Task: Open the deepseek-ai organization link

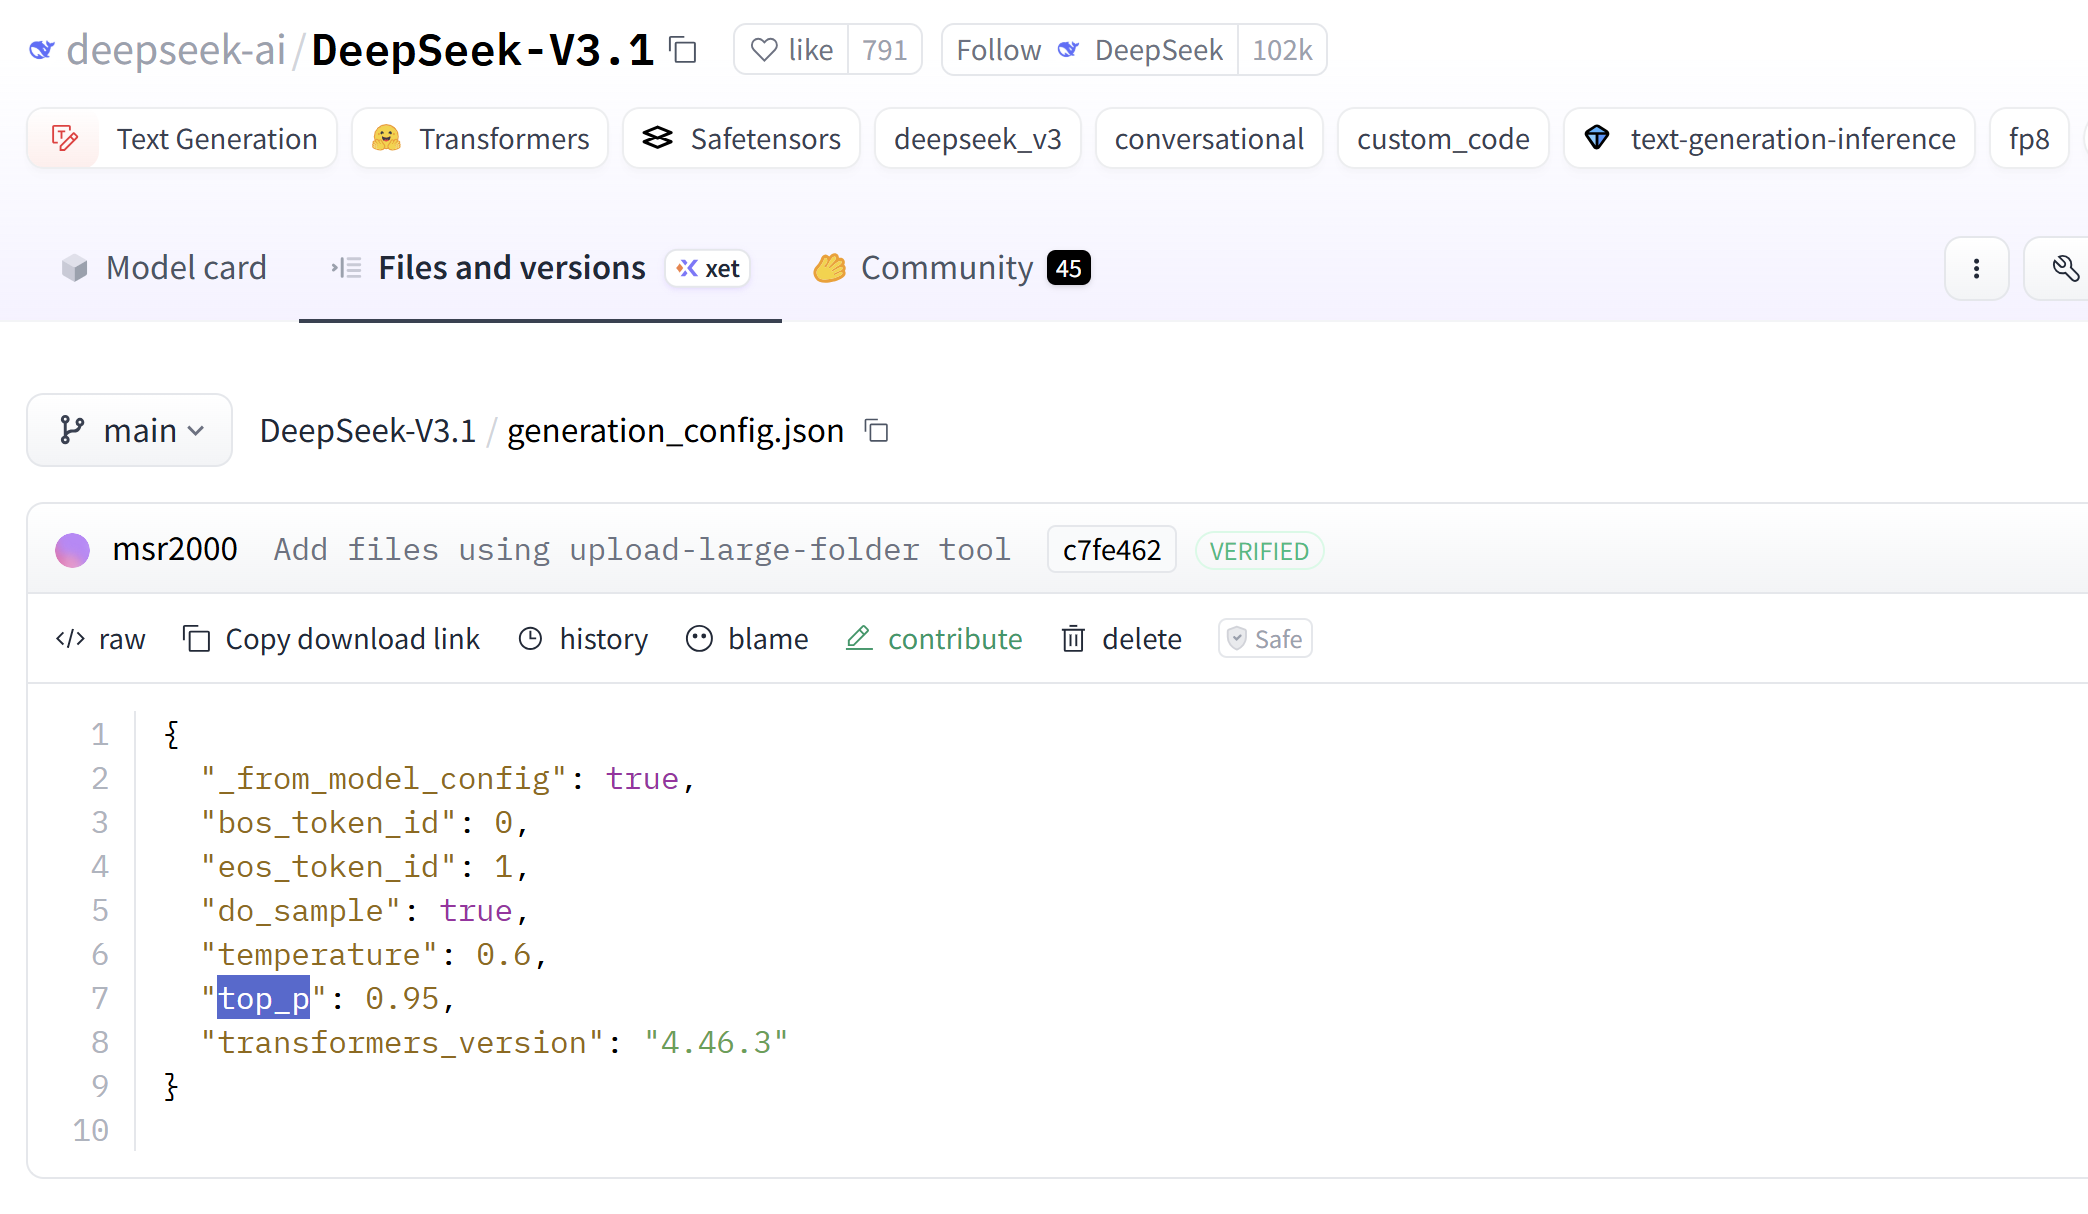Action: (x=176, y=50)
